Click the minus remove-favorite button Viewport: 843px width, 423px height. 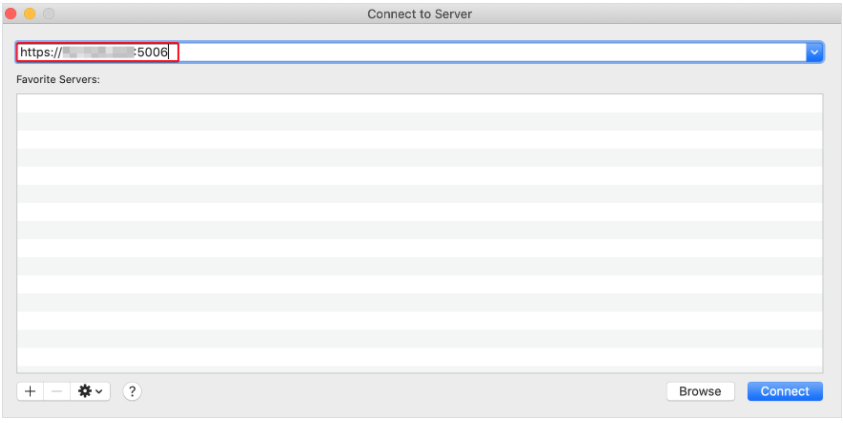[x=56, y=391]
